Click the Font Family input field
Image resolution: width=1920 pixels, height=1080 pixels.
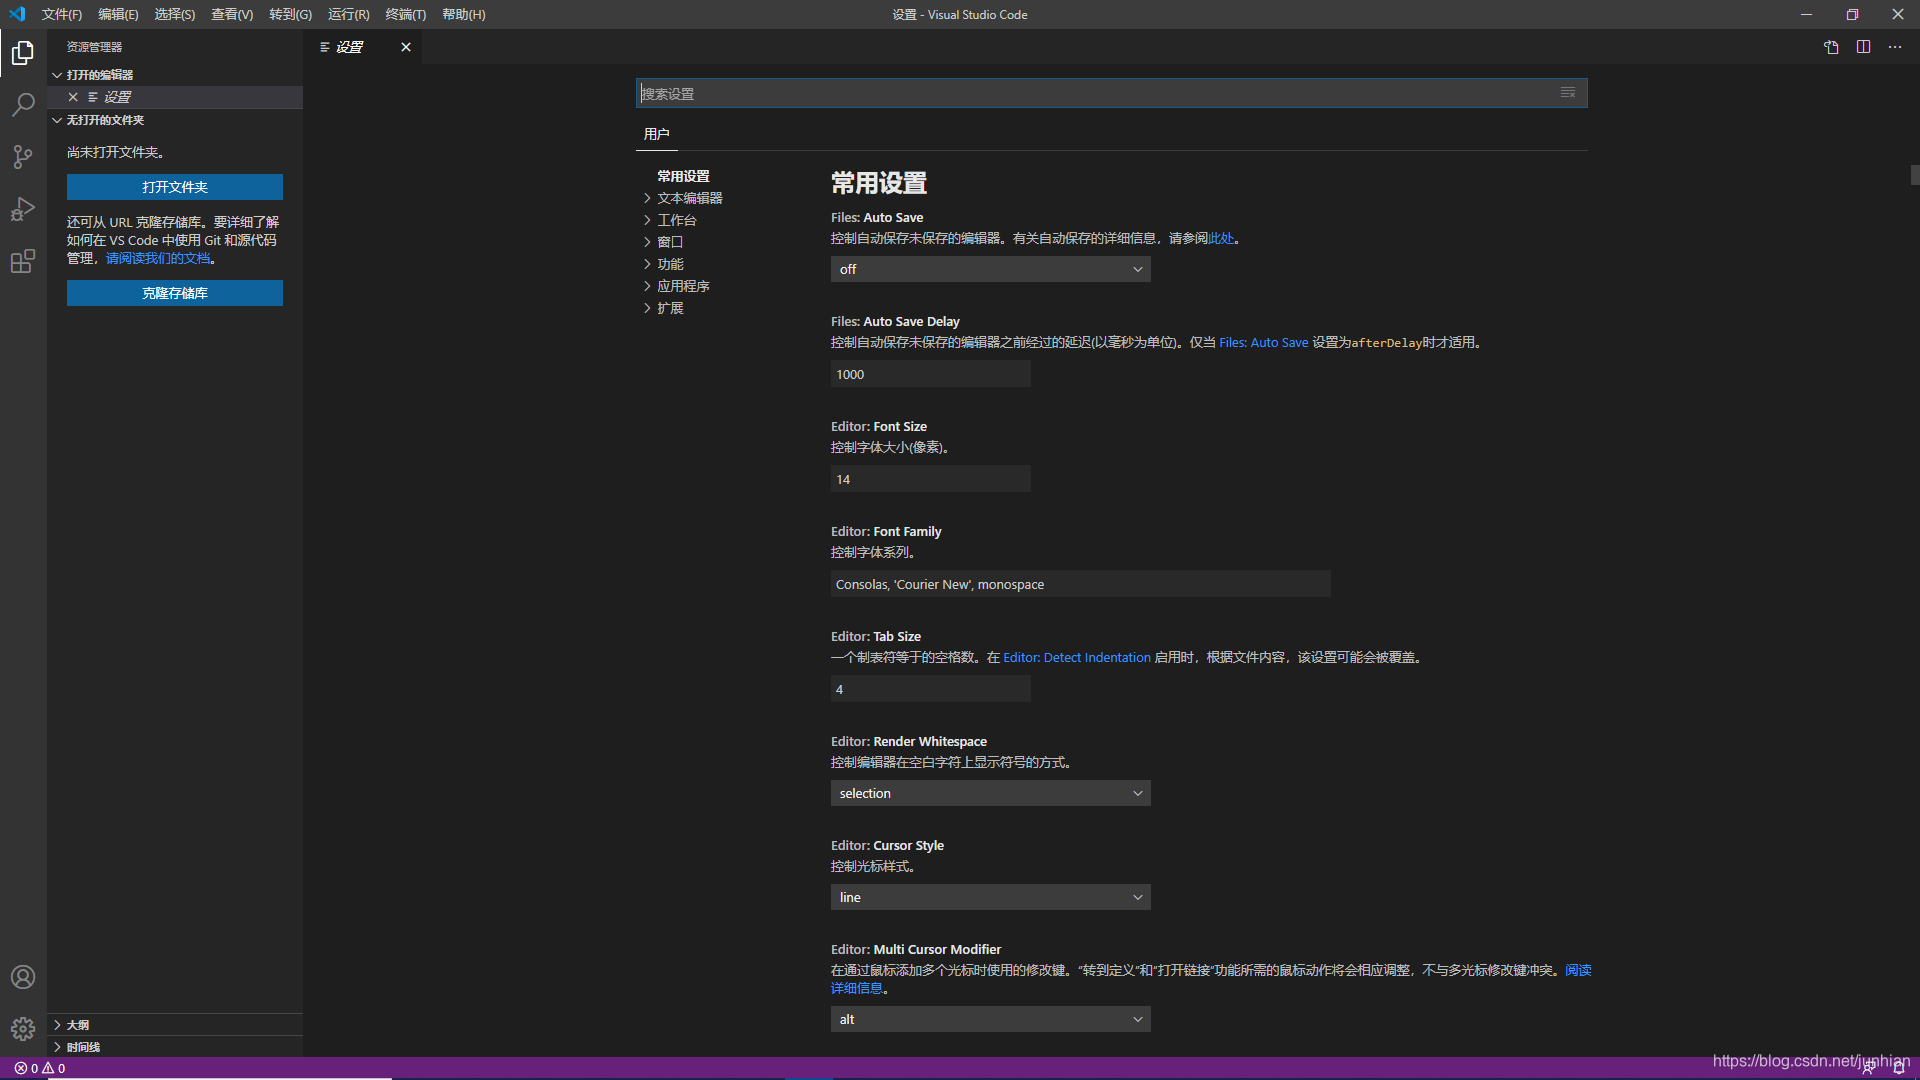[1080, 584]
